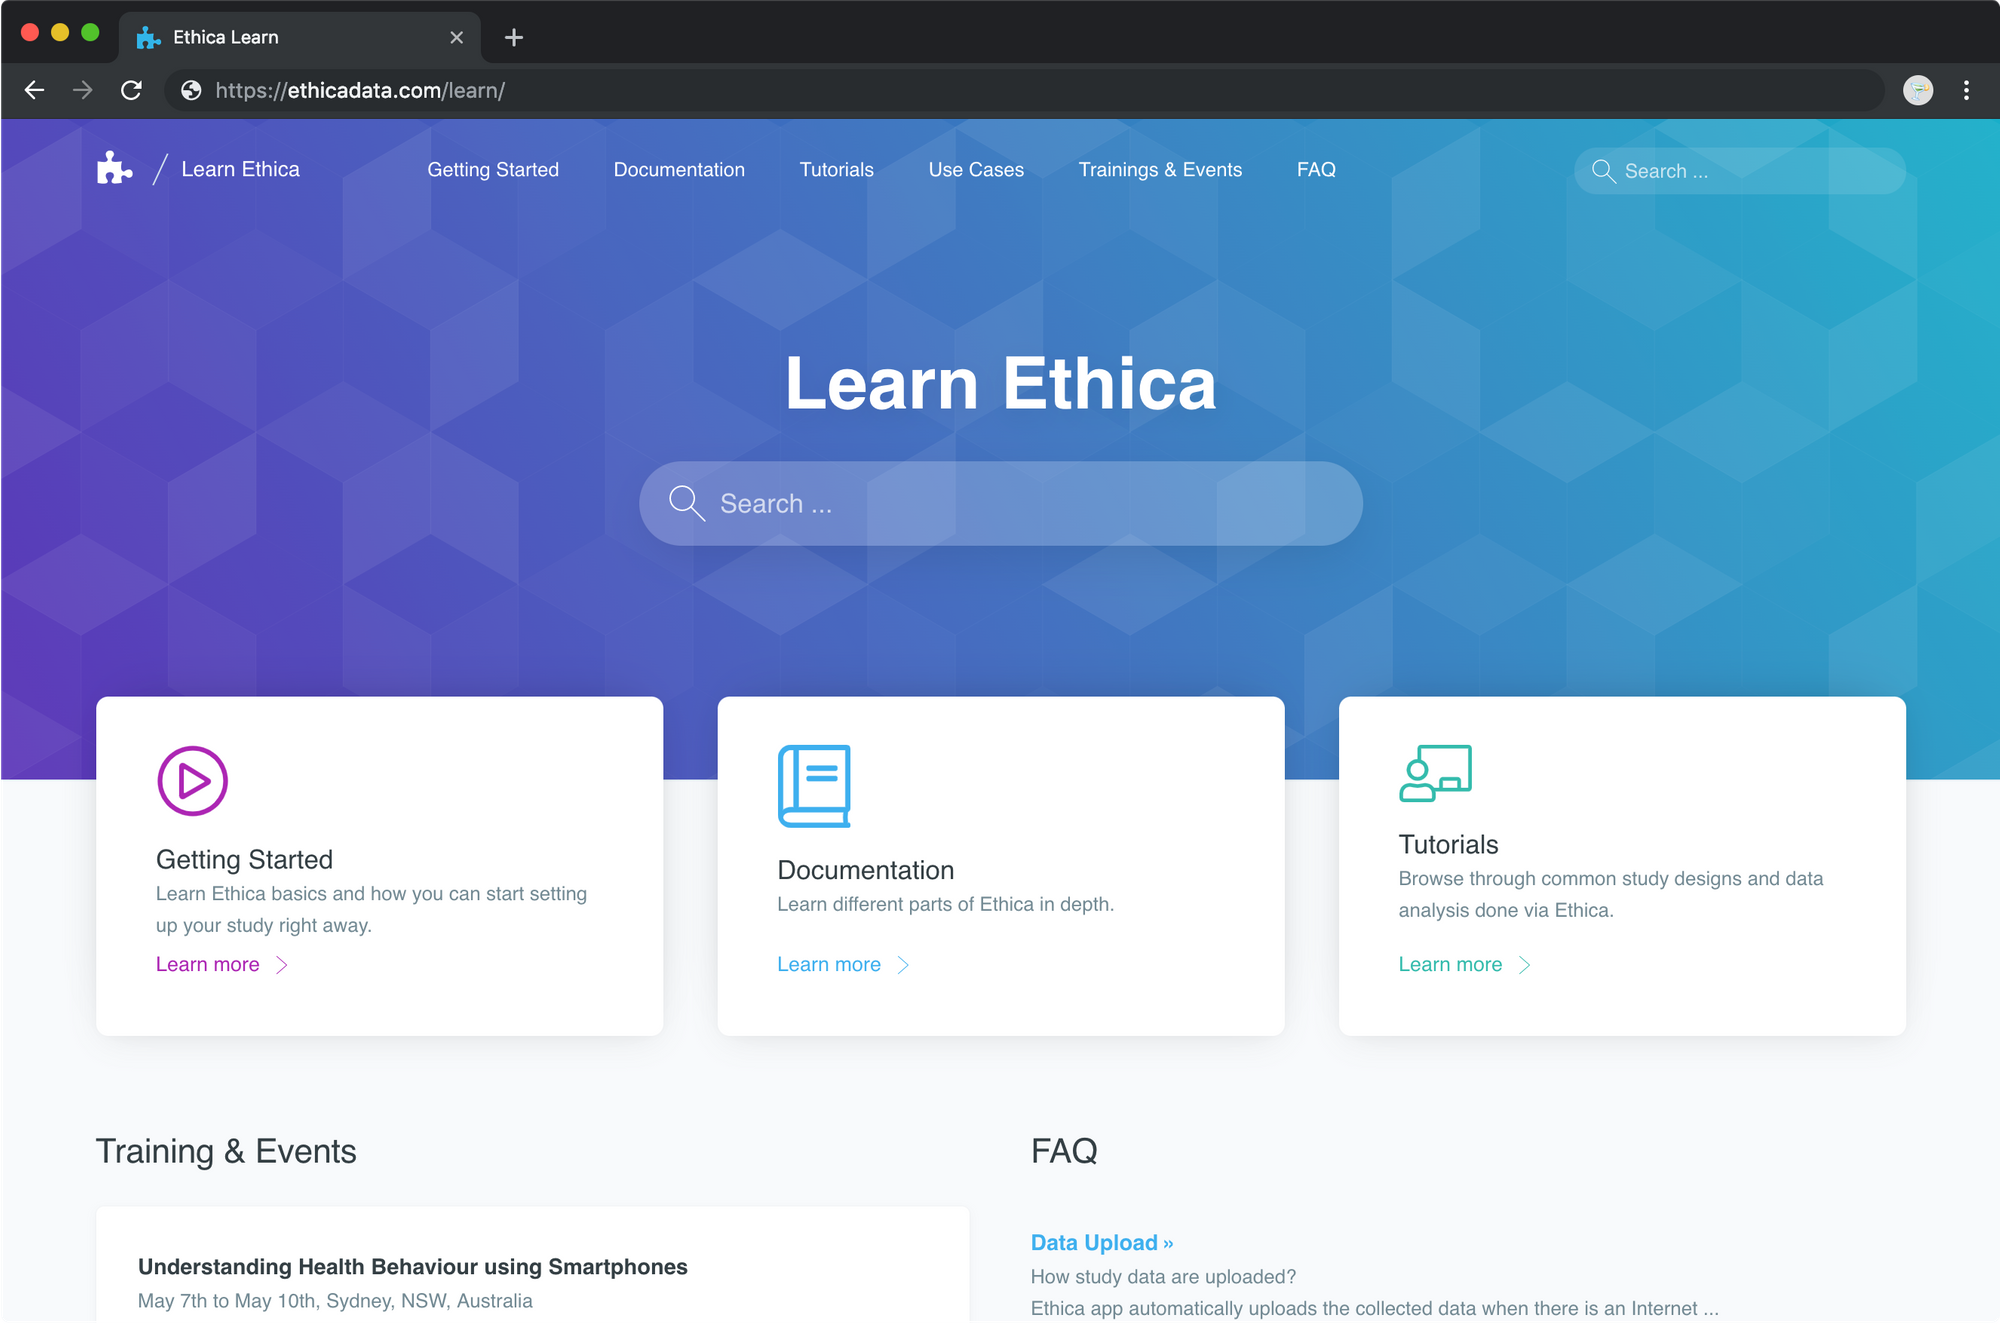
Task: Open the browser profile avatar
Action: (1917, 91)
